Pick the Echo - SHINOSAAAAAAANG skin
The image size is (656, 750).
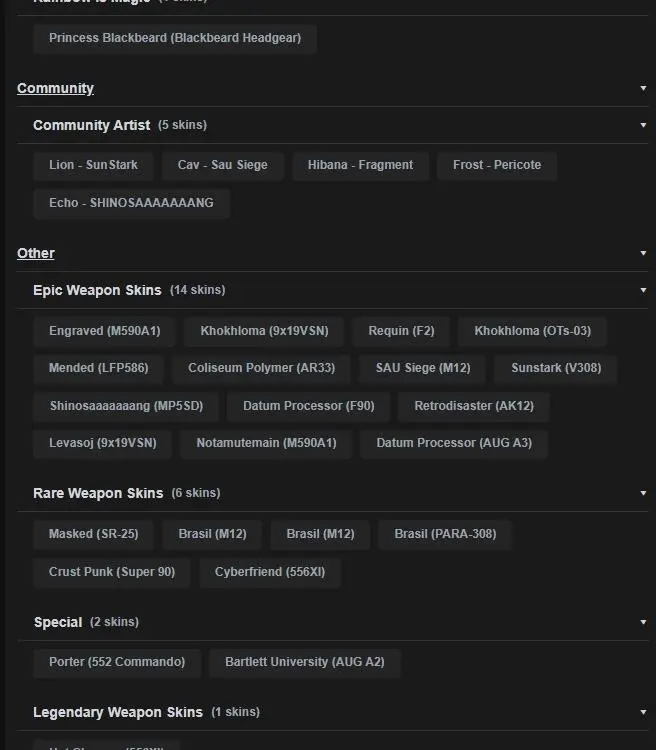[x=131, y=203]
